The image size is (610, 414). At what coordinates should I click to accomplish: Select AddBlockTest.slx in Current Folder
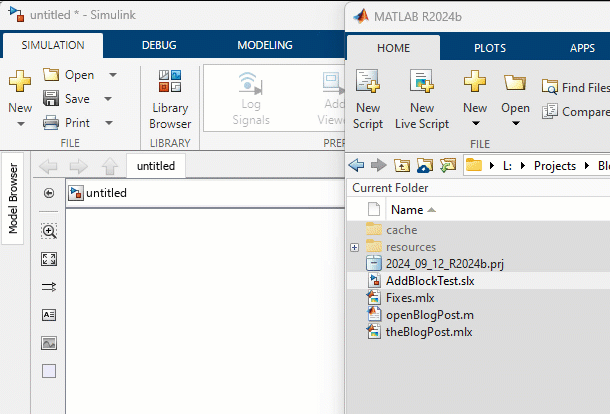click(429, 281)
